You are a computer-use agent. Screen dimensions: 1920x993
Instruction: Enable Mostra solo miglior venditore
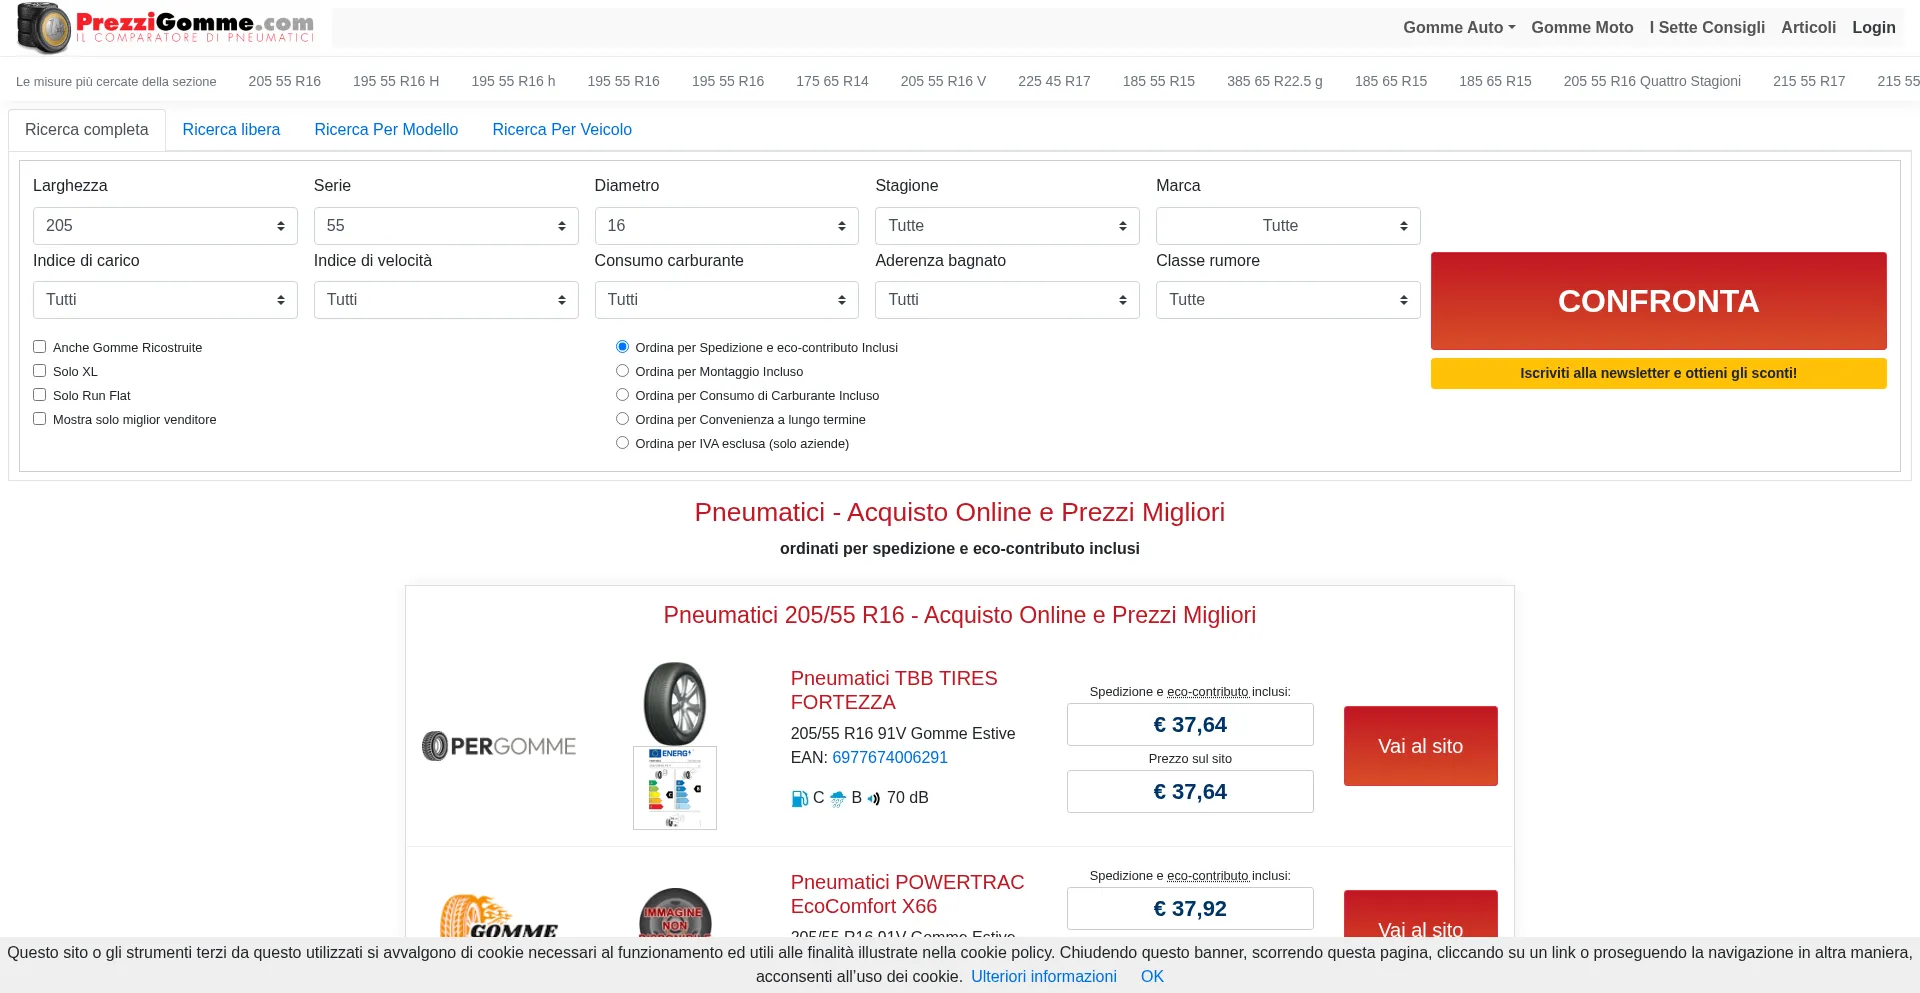pyautogui.click(x=40, y=419)
